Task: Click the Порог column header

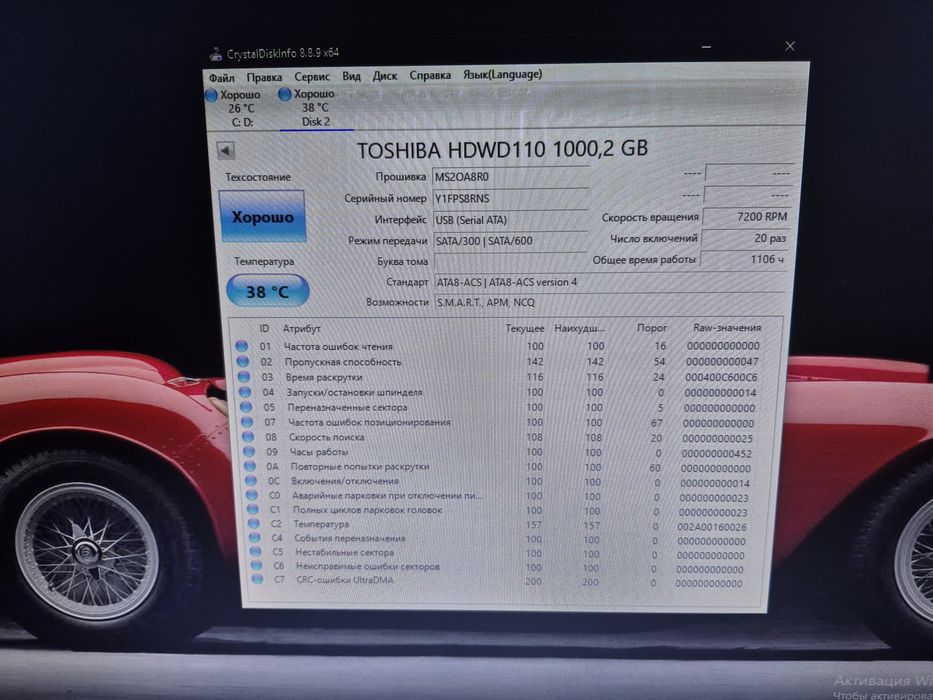Action: [652, 328]
